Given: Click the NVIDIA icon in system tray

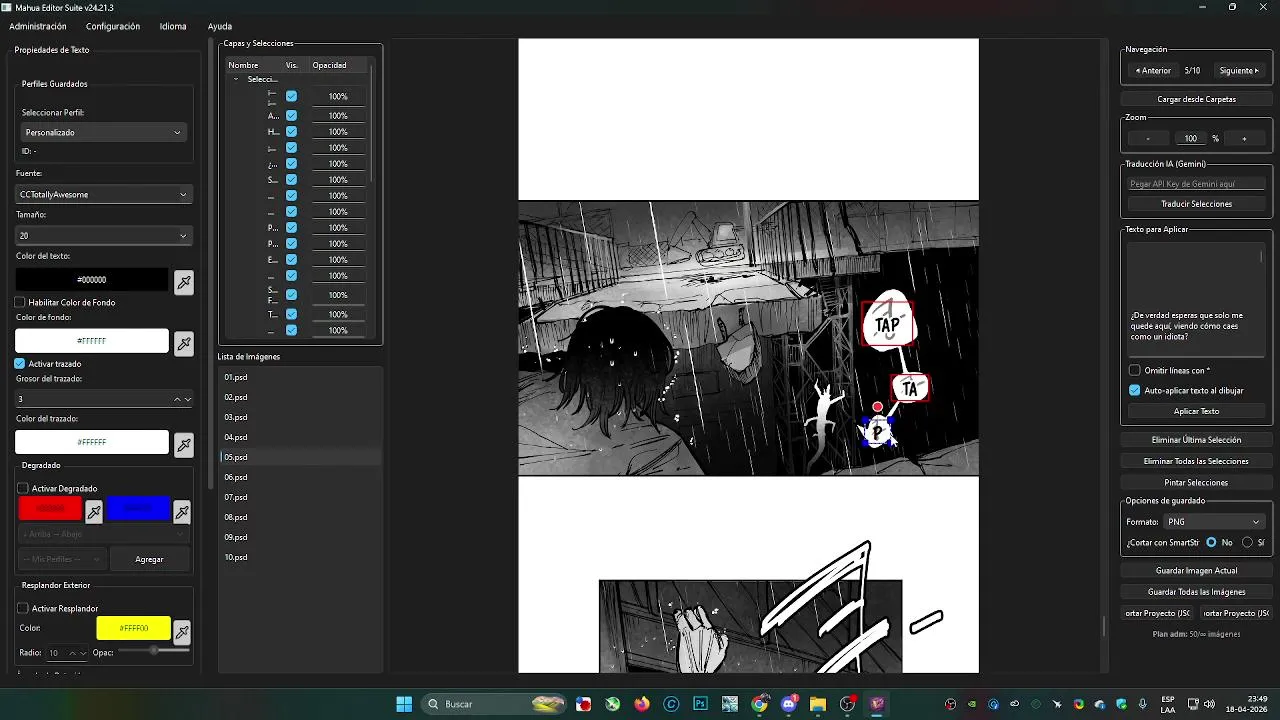Looking at the screenshot, I should 972,704.
